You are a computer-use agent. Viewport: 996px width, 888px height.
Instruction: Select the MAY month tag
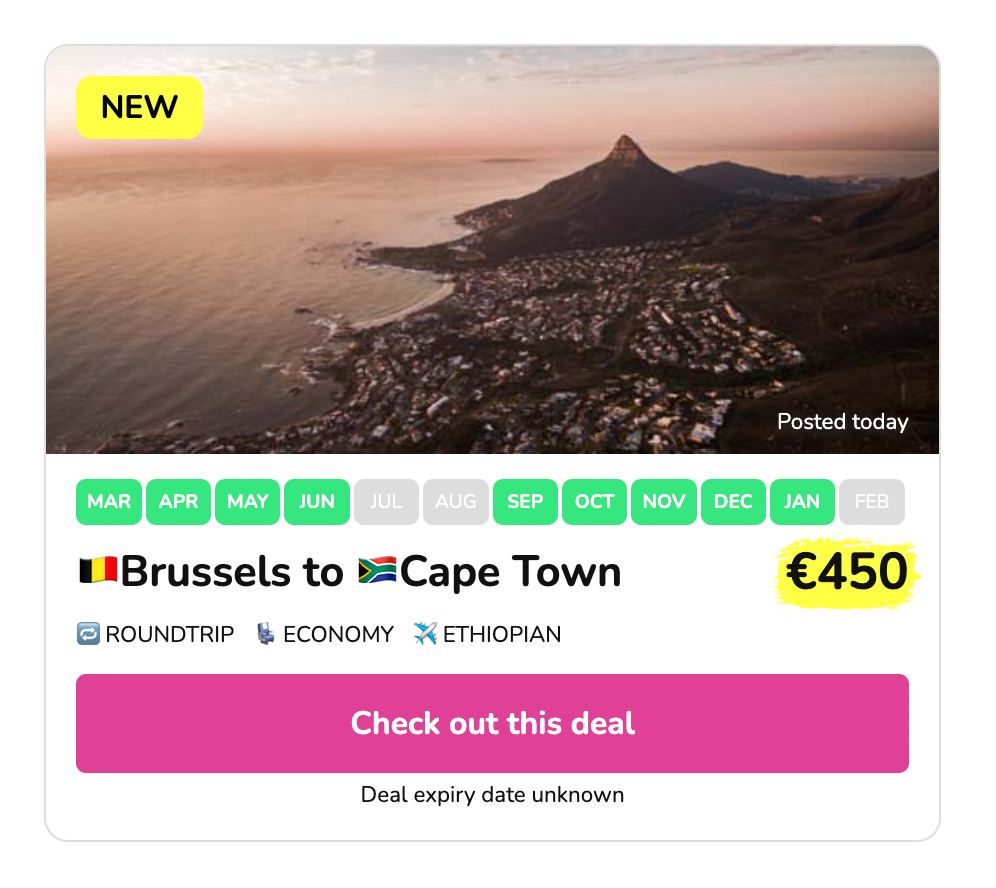(x=247, y=502)
